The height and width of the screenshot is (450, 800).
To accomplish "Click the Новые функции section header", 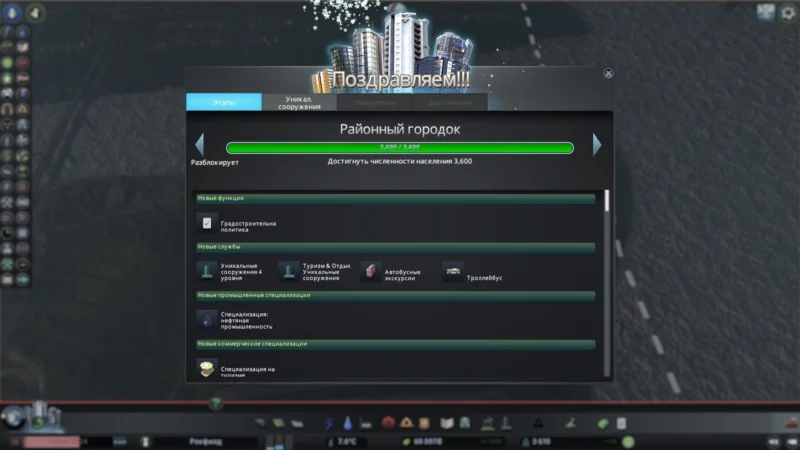I will point(395,198).
